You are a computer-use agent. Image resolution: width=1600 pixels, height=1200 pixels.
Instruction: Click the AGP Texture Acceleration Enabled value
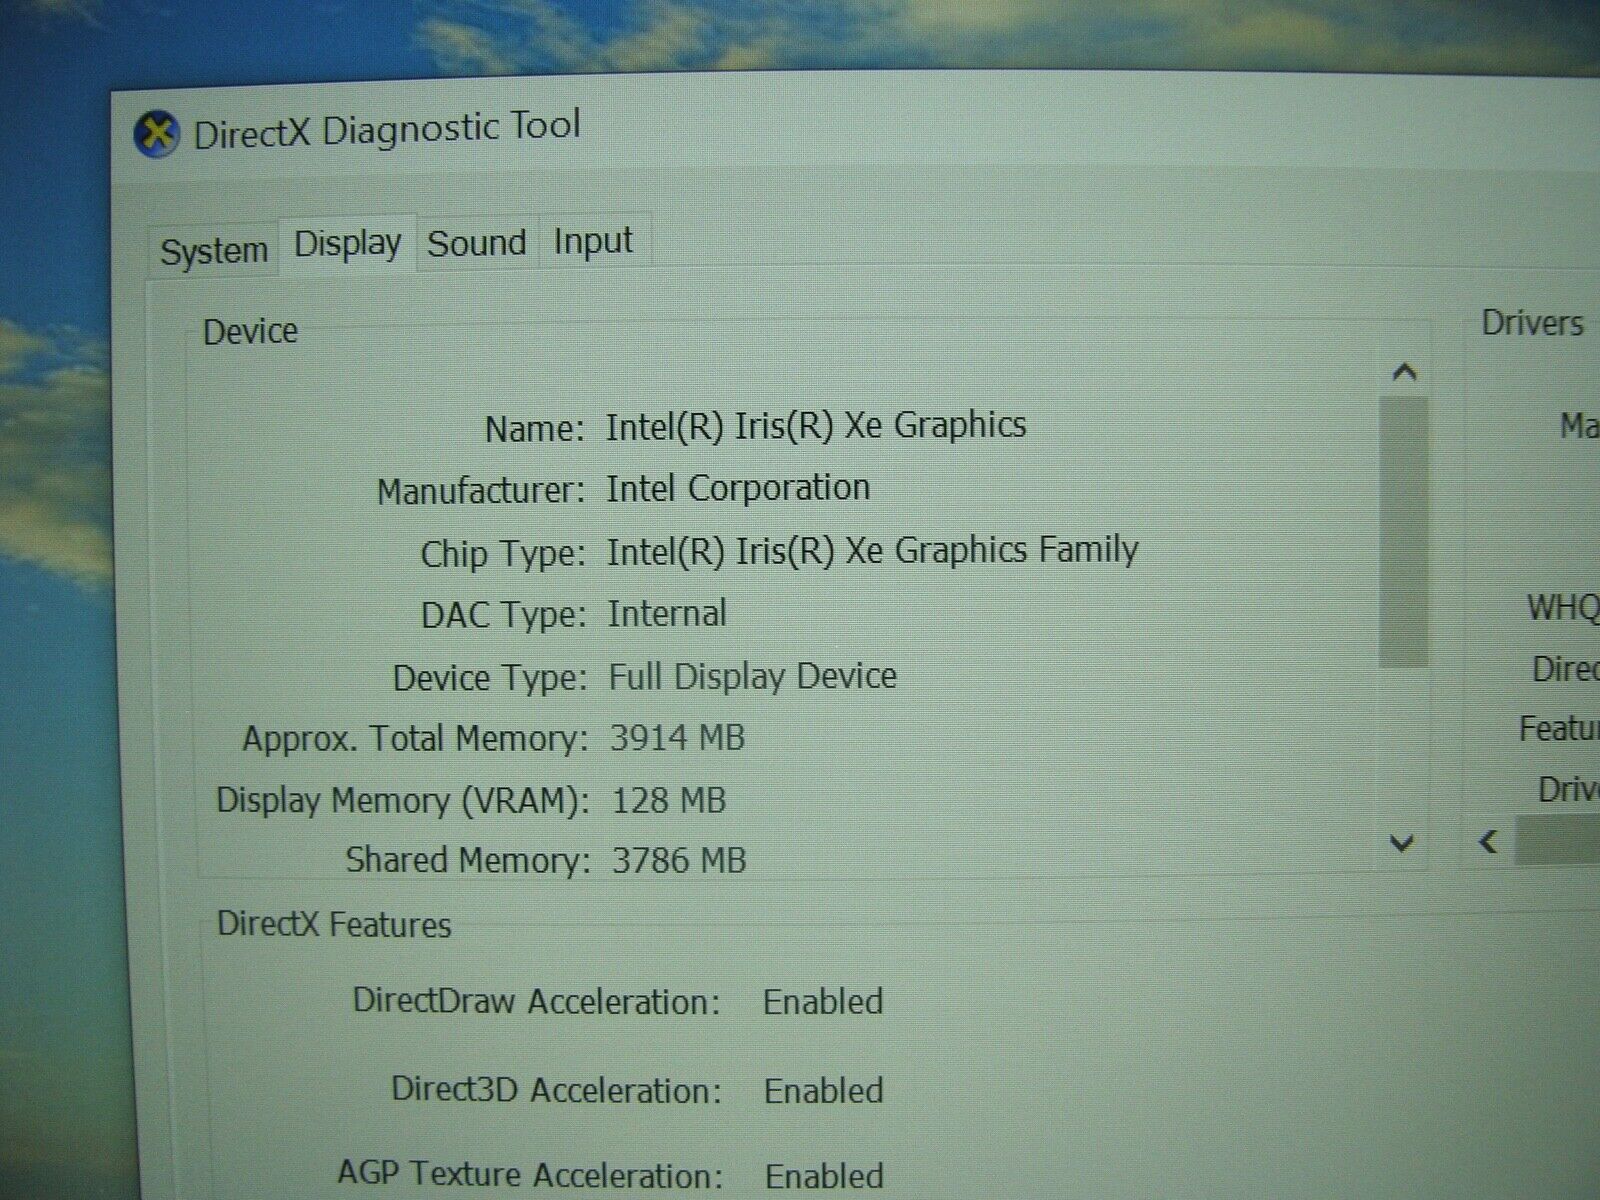tap(824, 1176)
